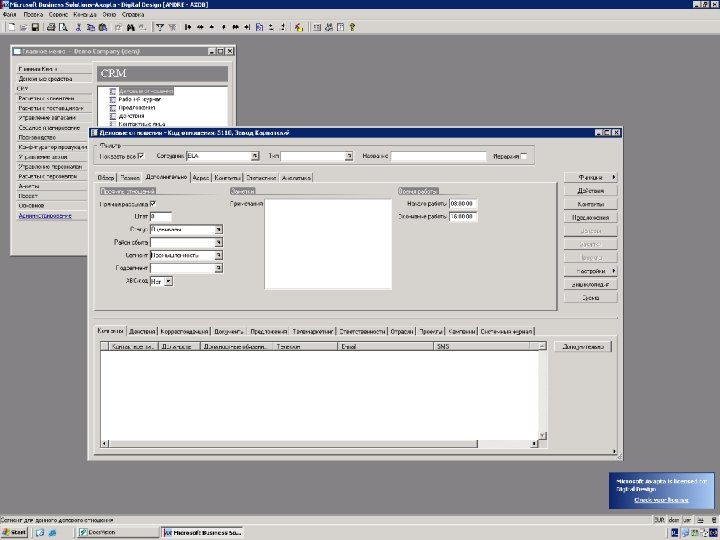This screenshot has height=540, width=720.
Task: Click the Check your license link
Action: click(661, 500)
